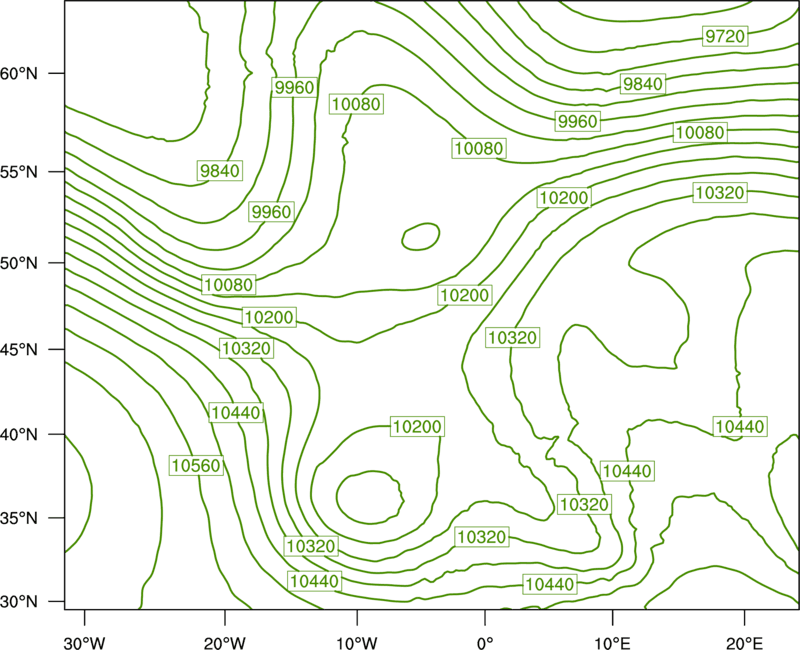Screen dimensions: 800x650
Task: Click the 40°N latitude axis label
Action: [19, 434]
